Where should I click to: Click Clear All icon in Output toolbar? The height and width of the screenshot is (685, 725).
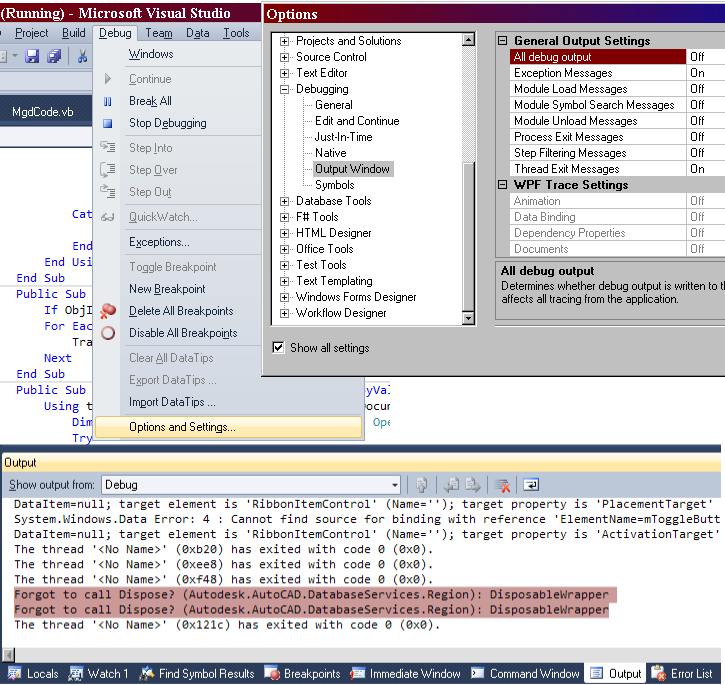point(503,485)
